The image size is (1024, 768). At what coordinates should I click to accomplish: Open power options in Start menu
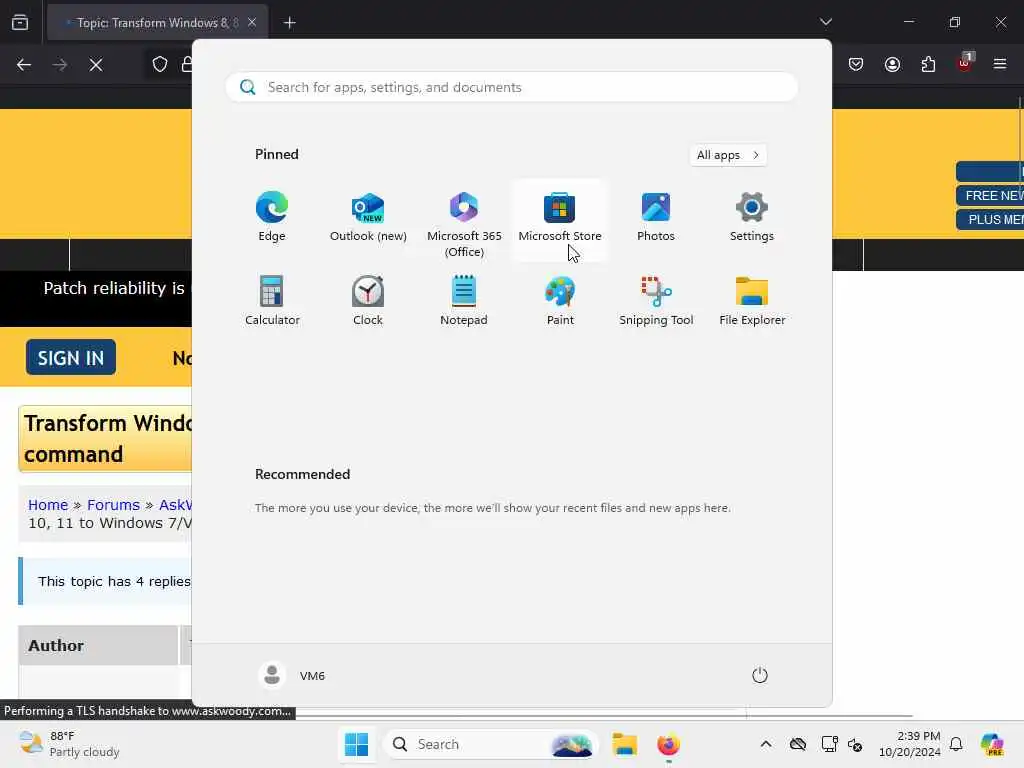759,675
